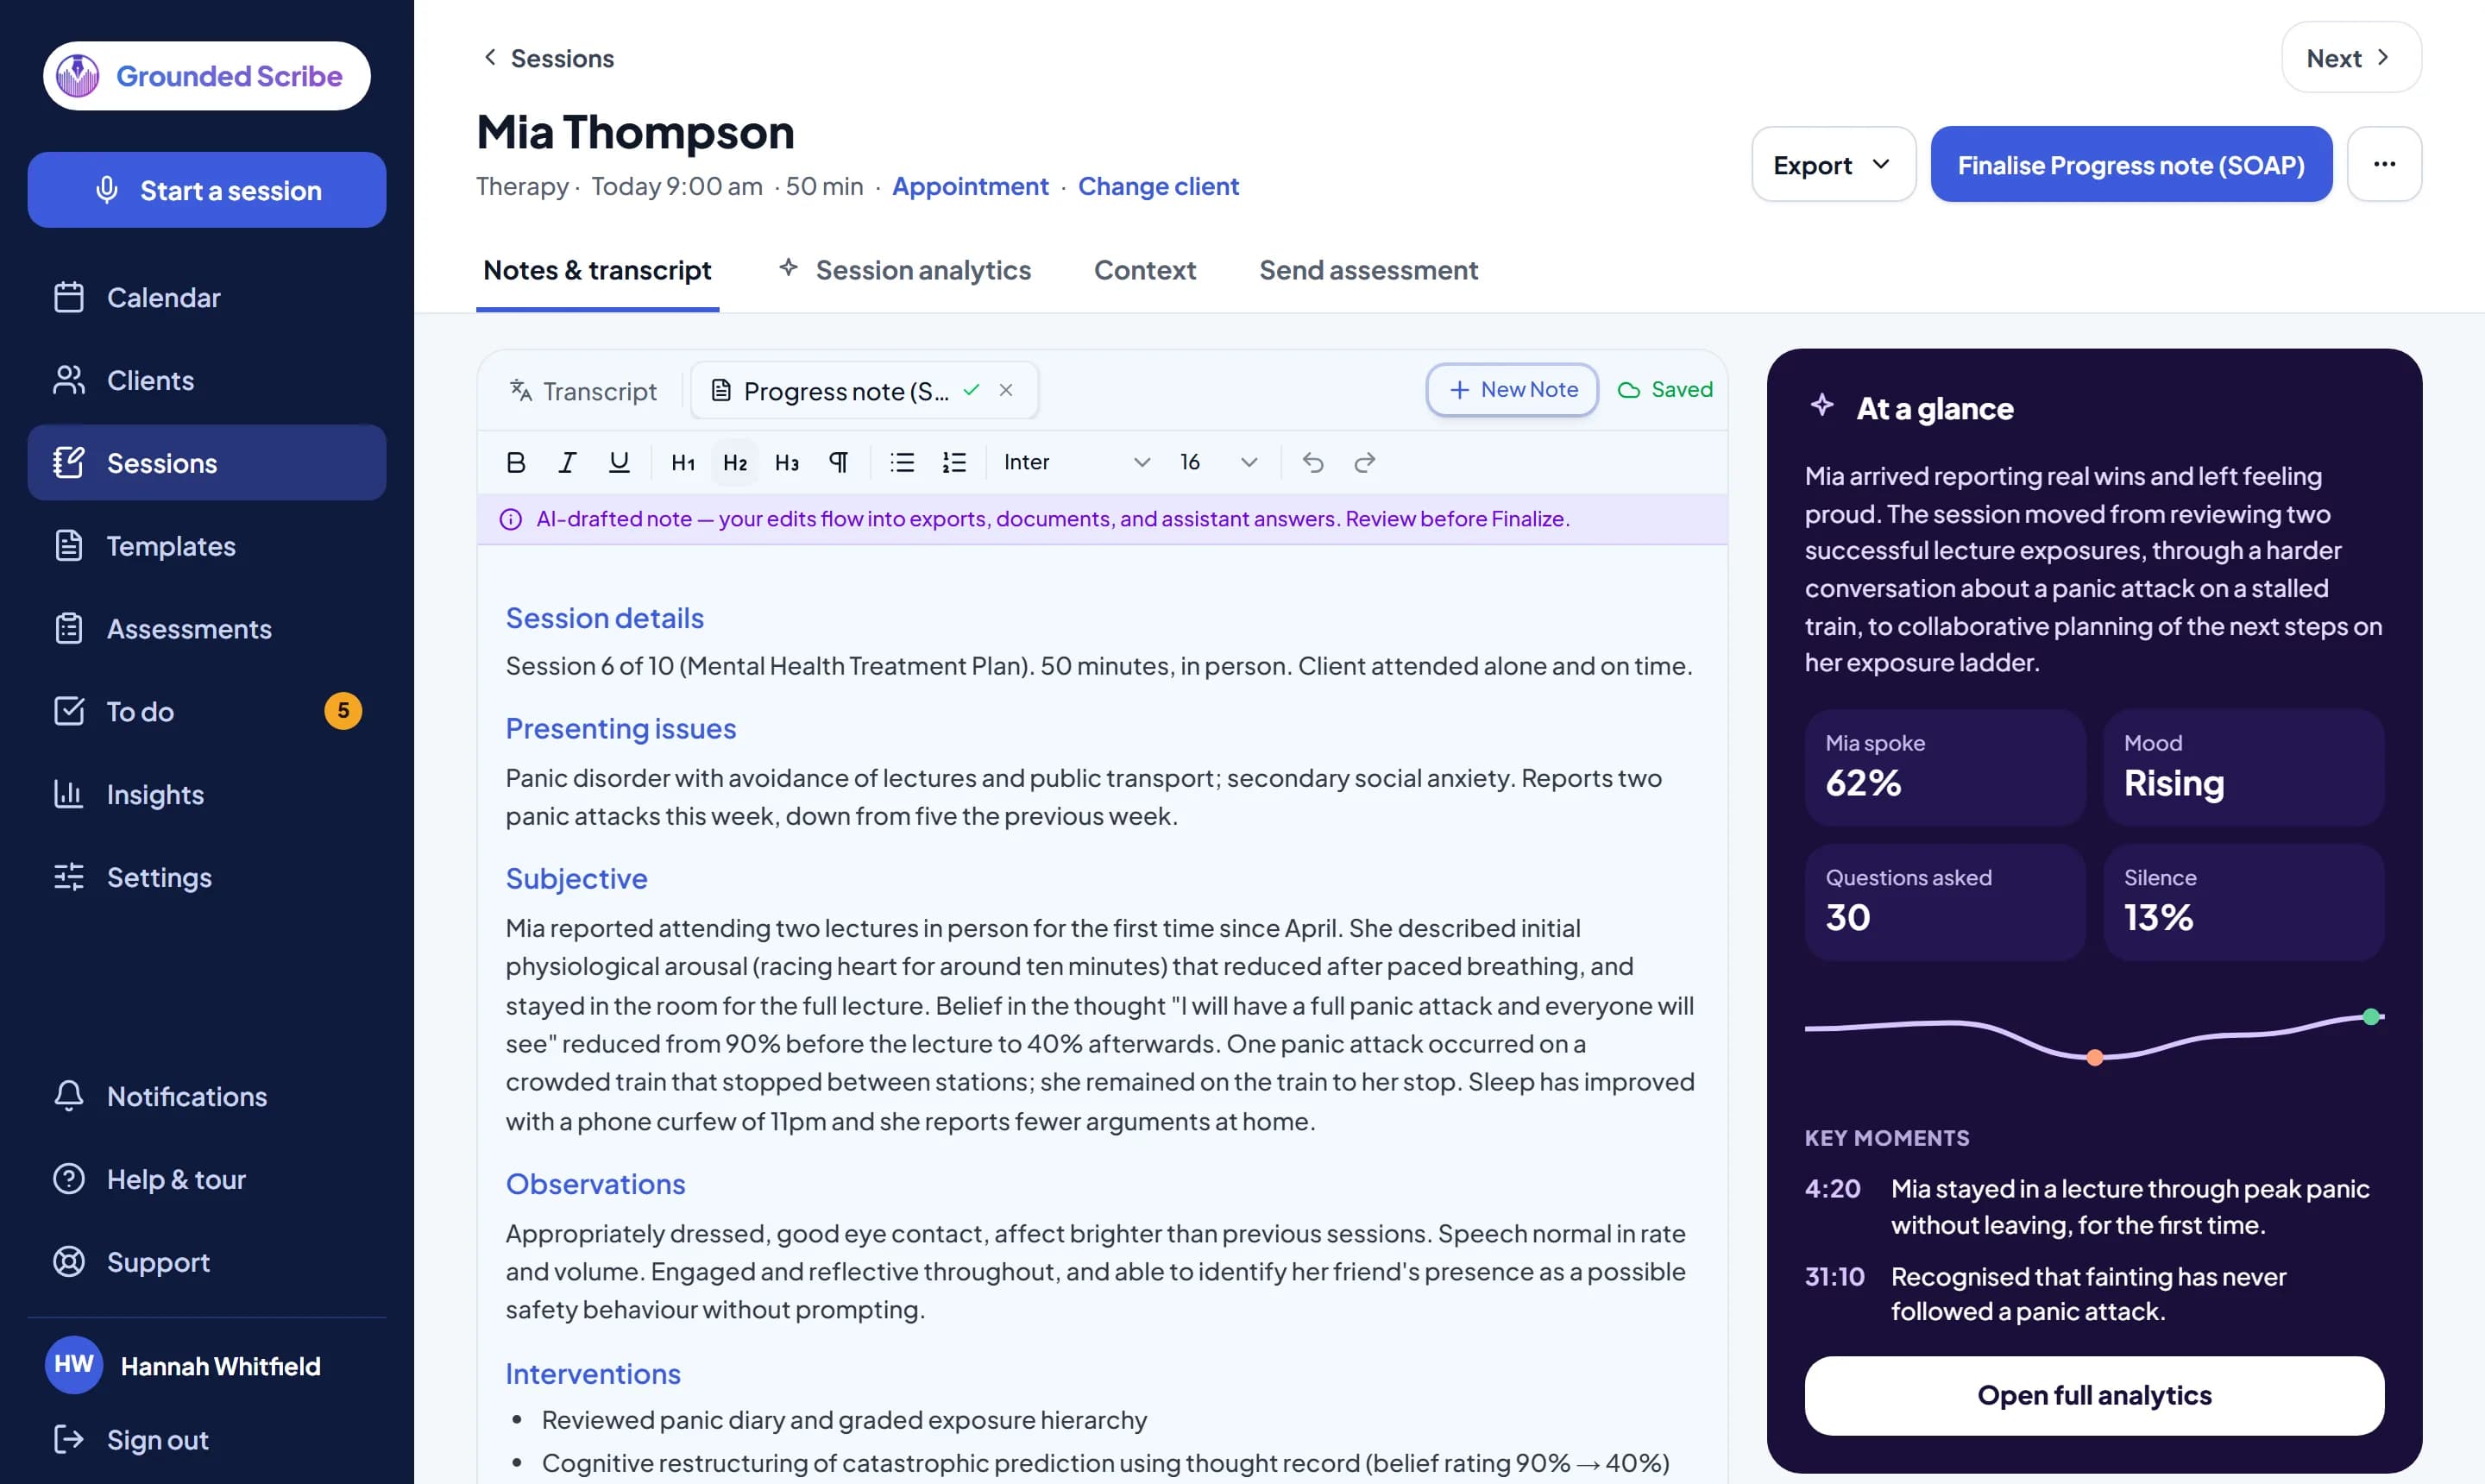
Task: Open the Clients section
Action: point(207,380)
